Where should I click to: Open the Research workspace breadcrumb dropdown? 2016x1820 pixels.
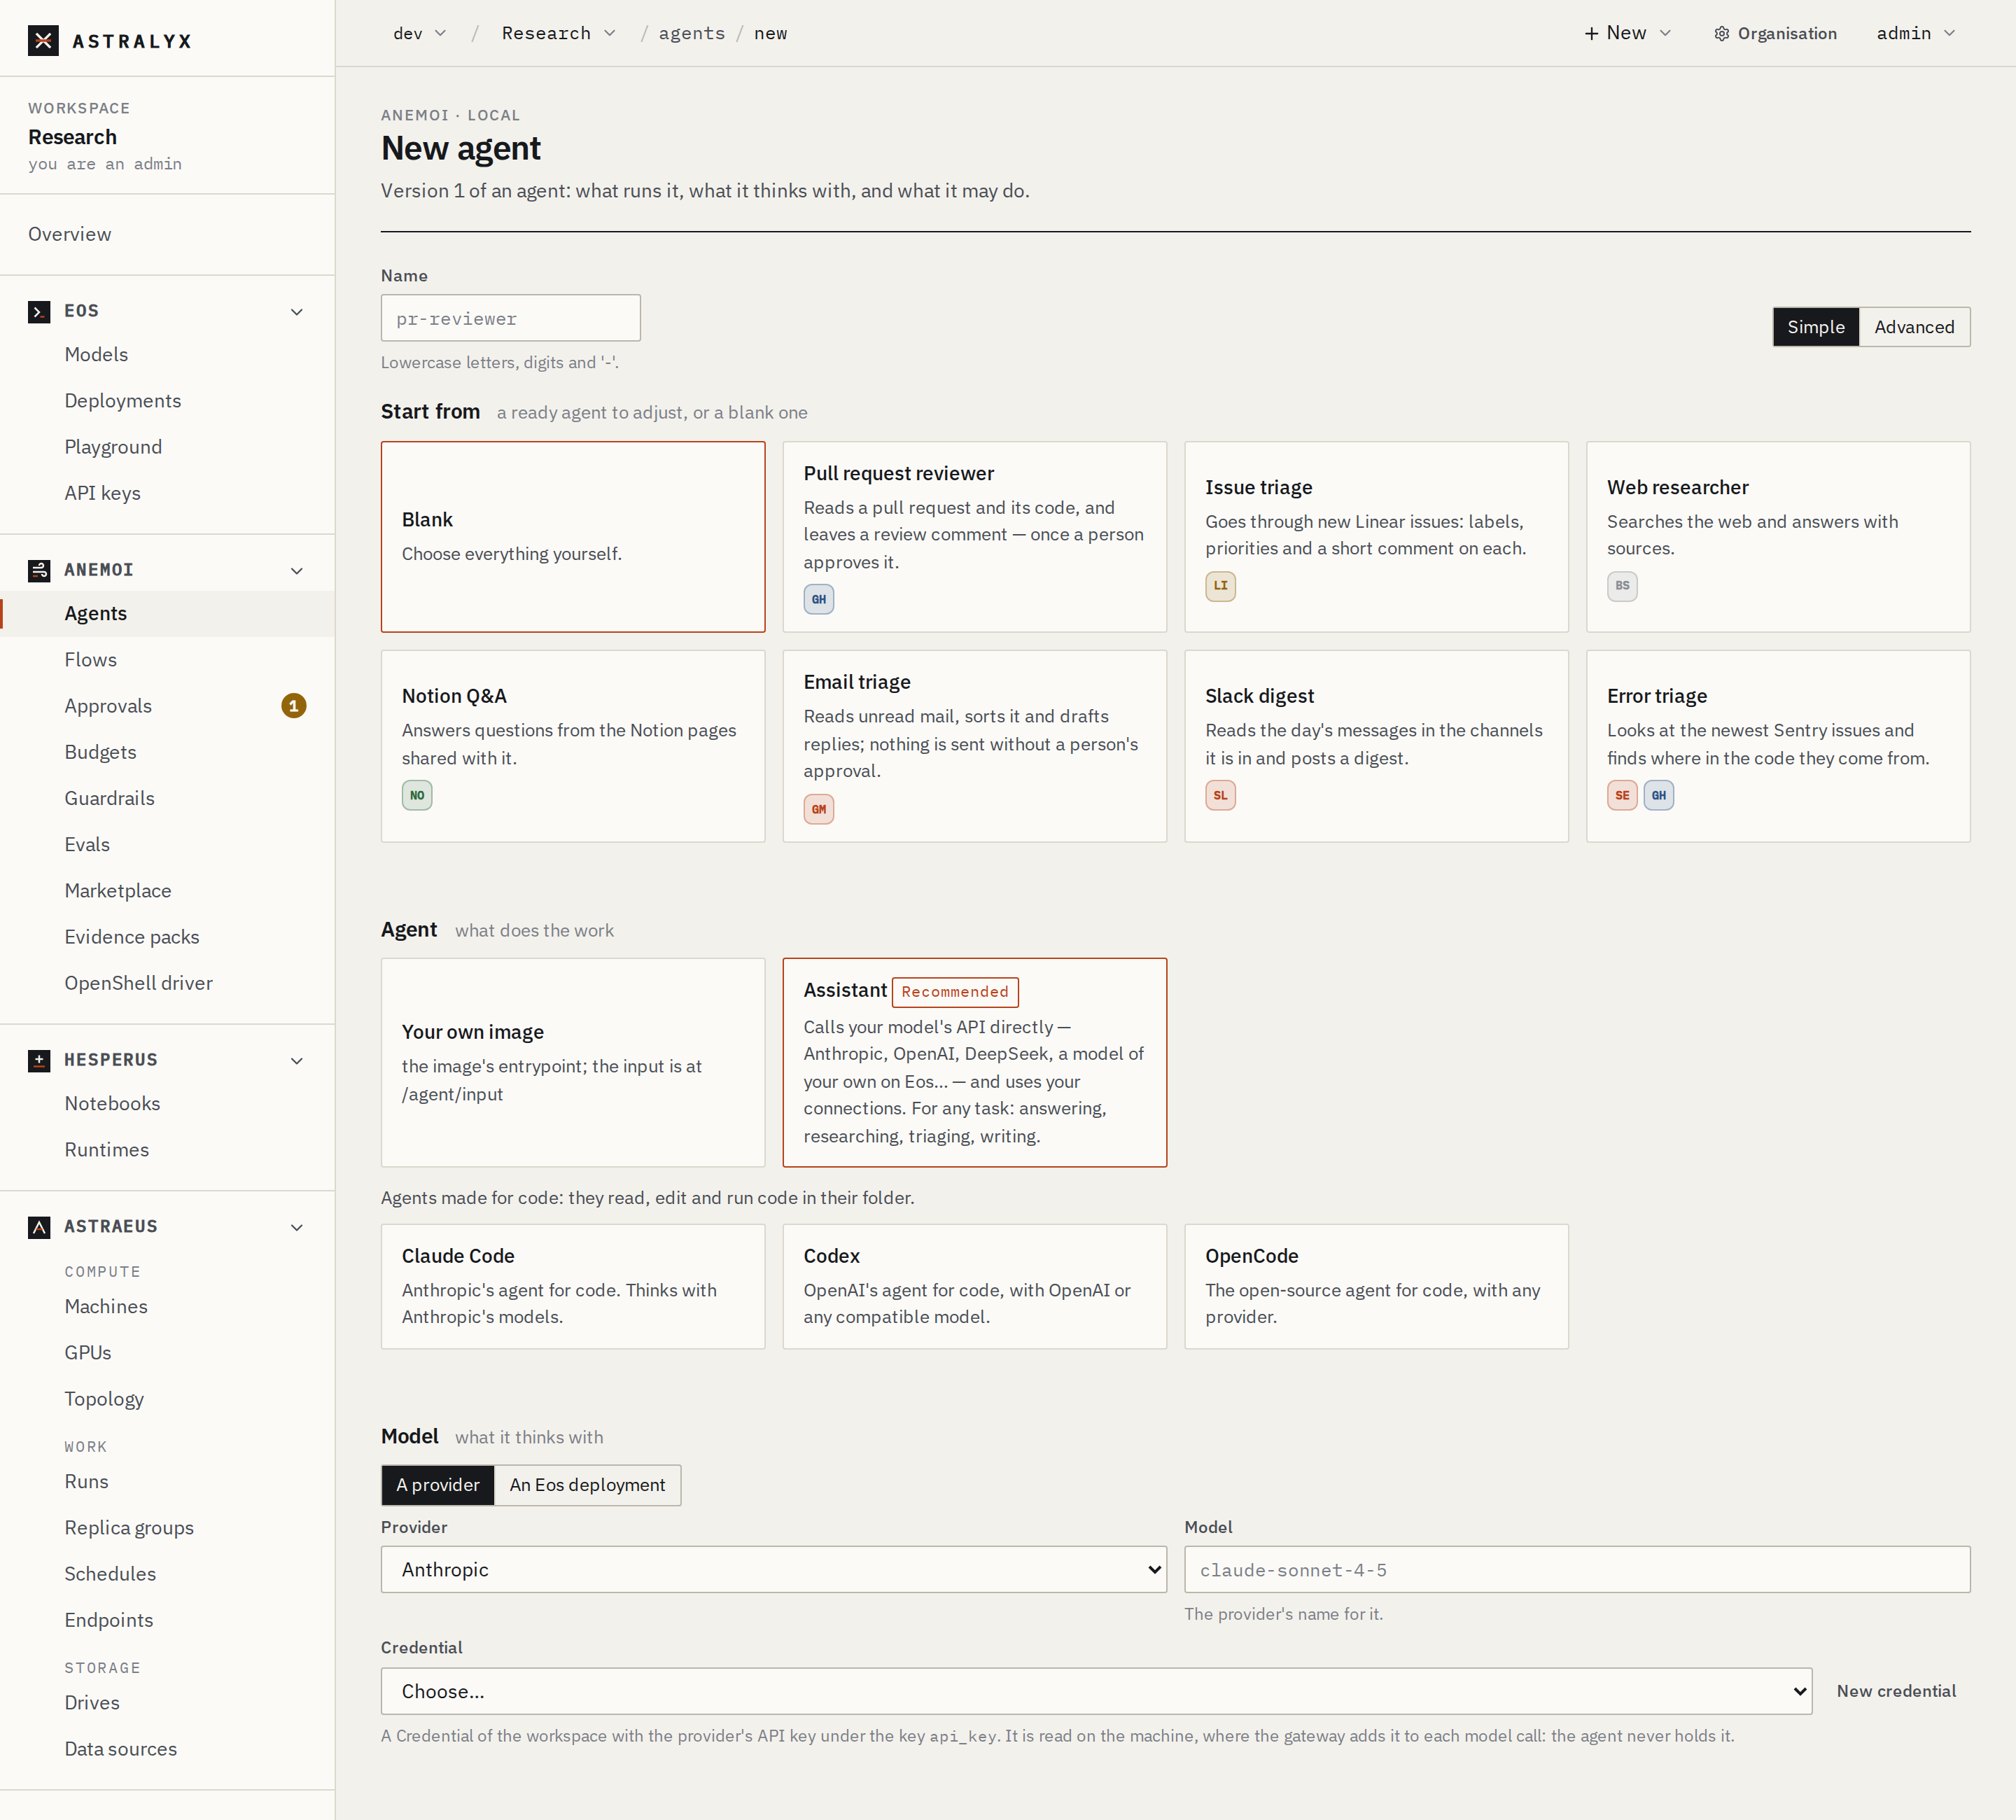pyautogui.click(x=558, y=34)
